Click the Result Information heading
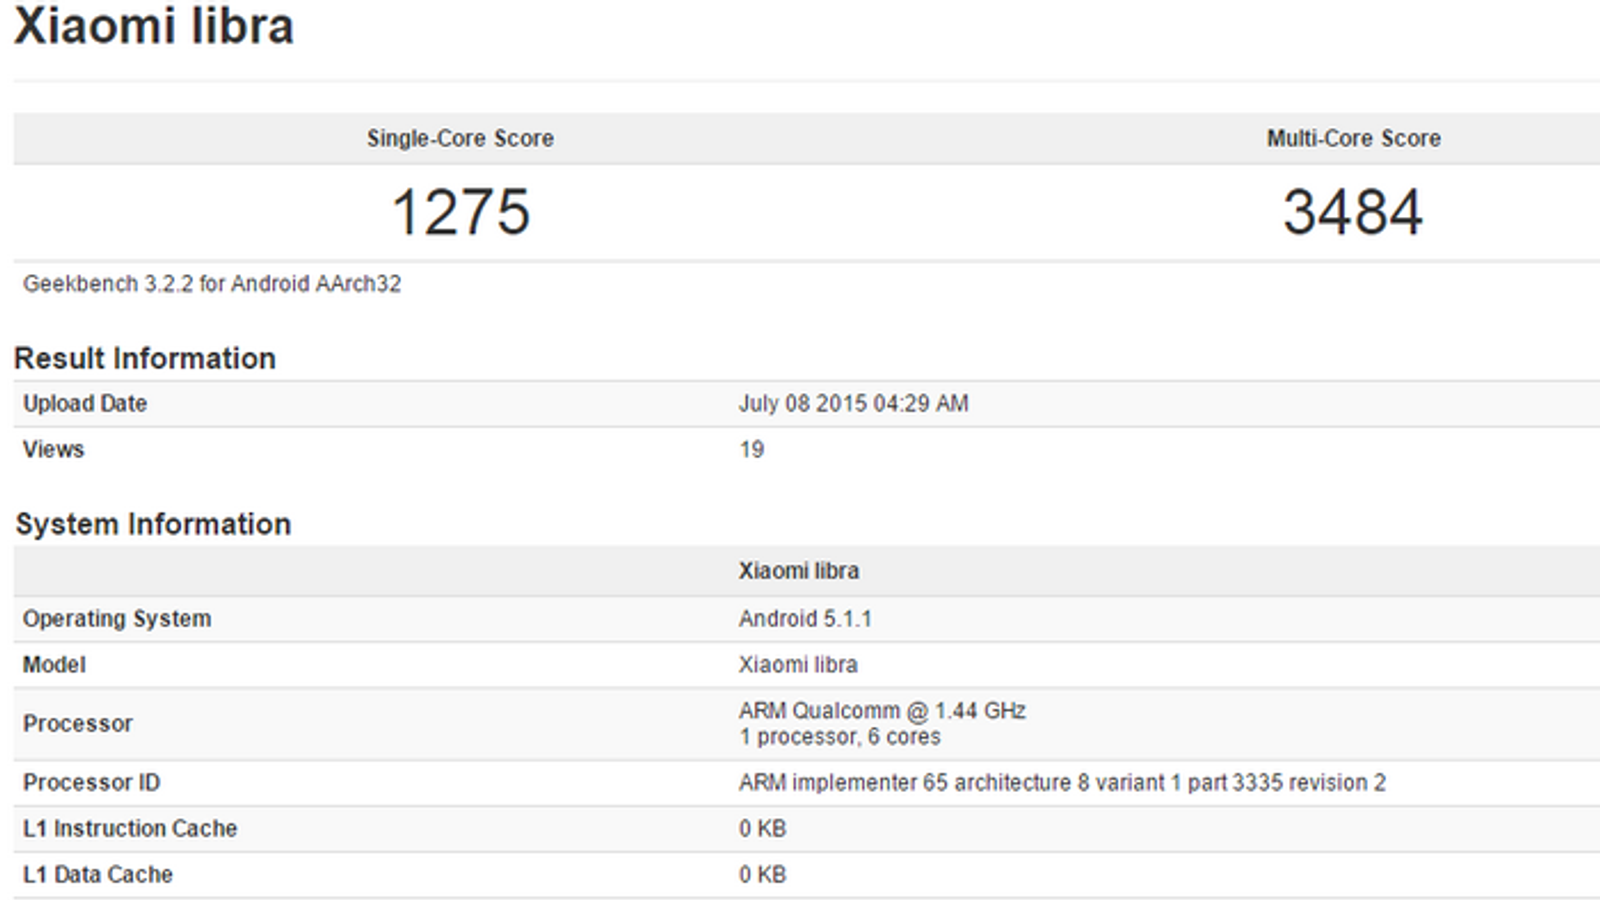 point(145,358)
